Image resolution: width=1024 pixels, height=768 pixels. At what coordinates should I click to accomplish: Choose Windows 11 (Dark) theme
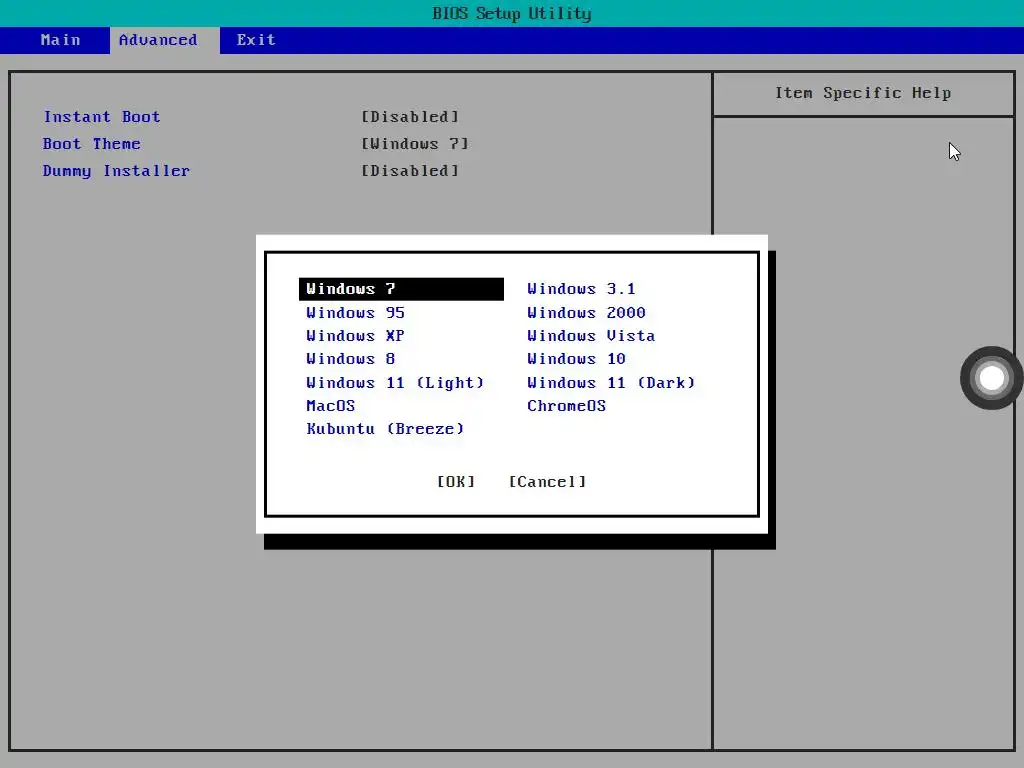[611, 383]
